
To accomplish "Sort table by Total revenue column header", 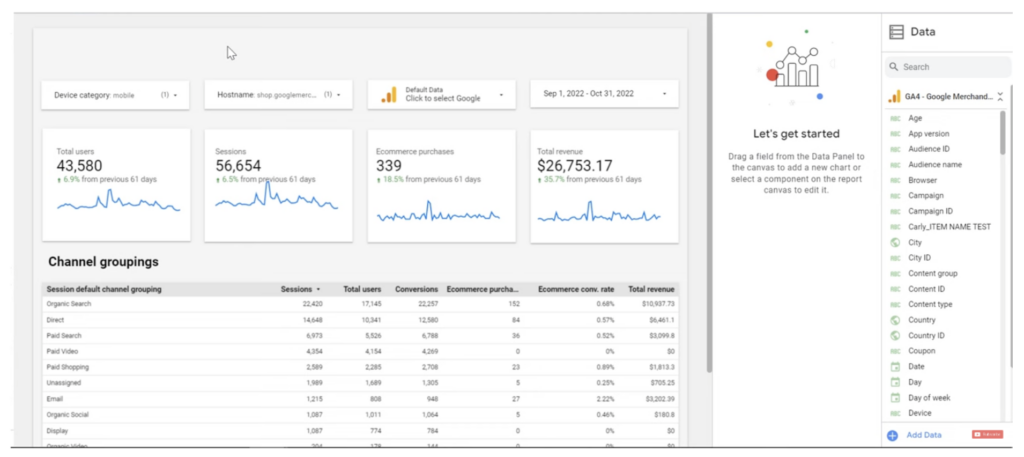I will 651,289.
